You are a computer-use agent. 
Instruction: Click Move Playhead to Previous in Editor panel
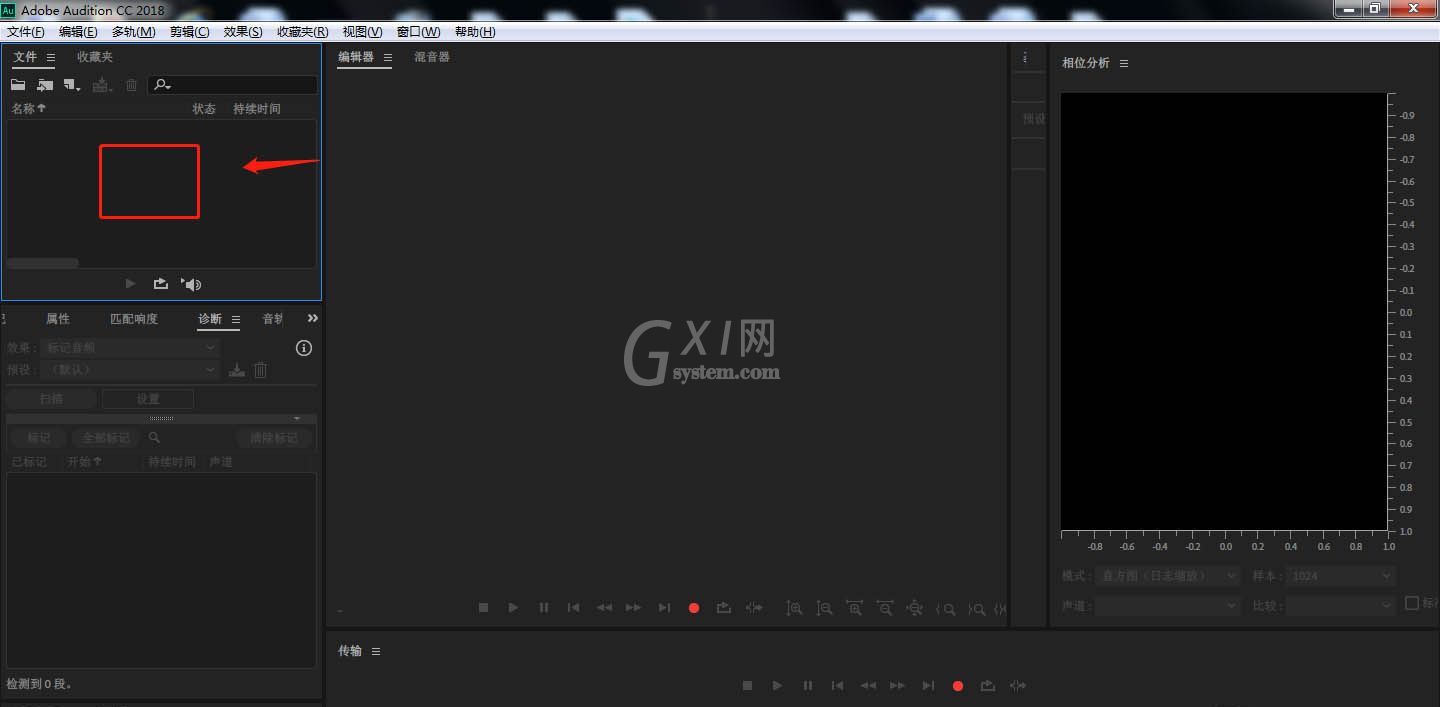pos(573,607)
